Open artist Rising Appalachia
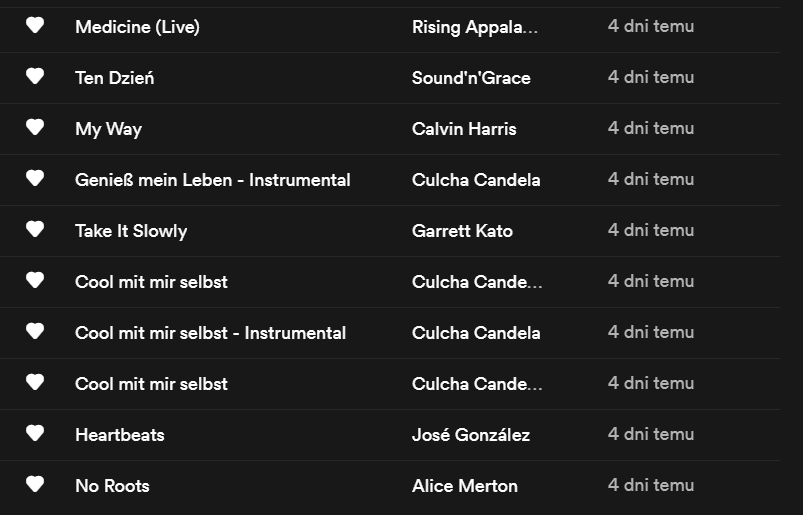 tap(474, 27)
